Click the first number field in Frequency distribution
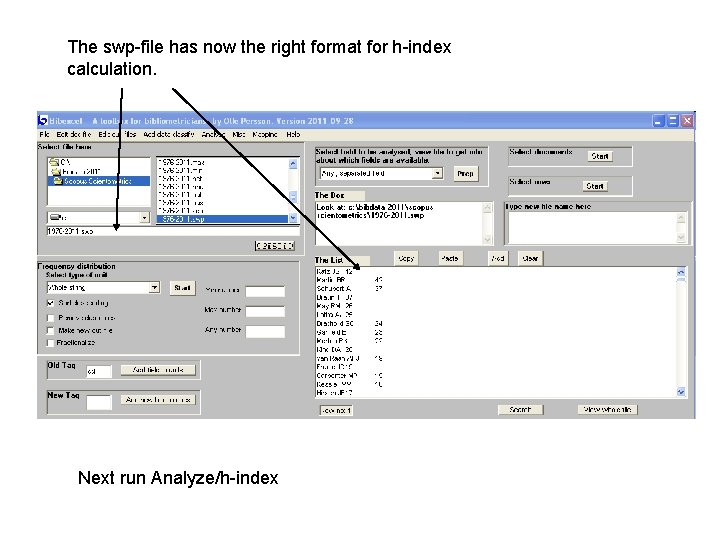Screen dimensions: 720x540 265,291
